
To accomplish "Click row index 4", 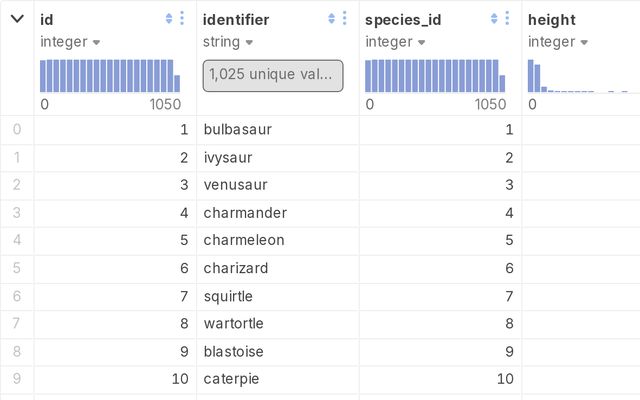I will click(x=16, y=241).
